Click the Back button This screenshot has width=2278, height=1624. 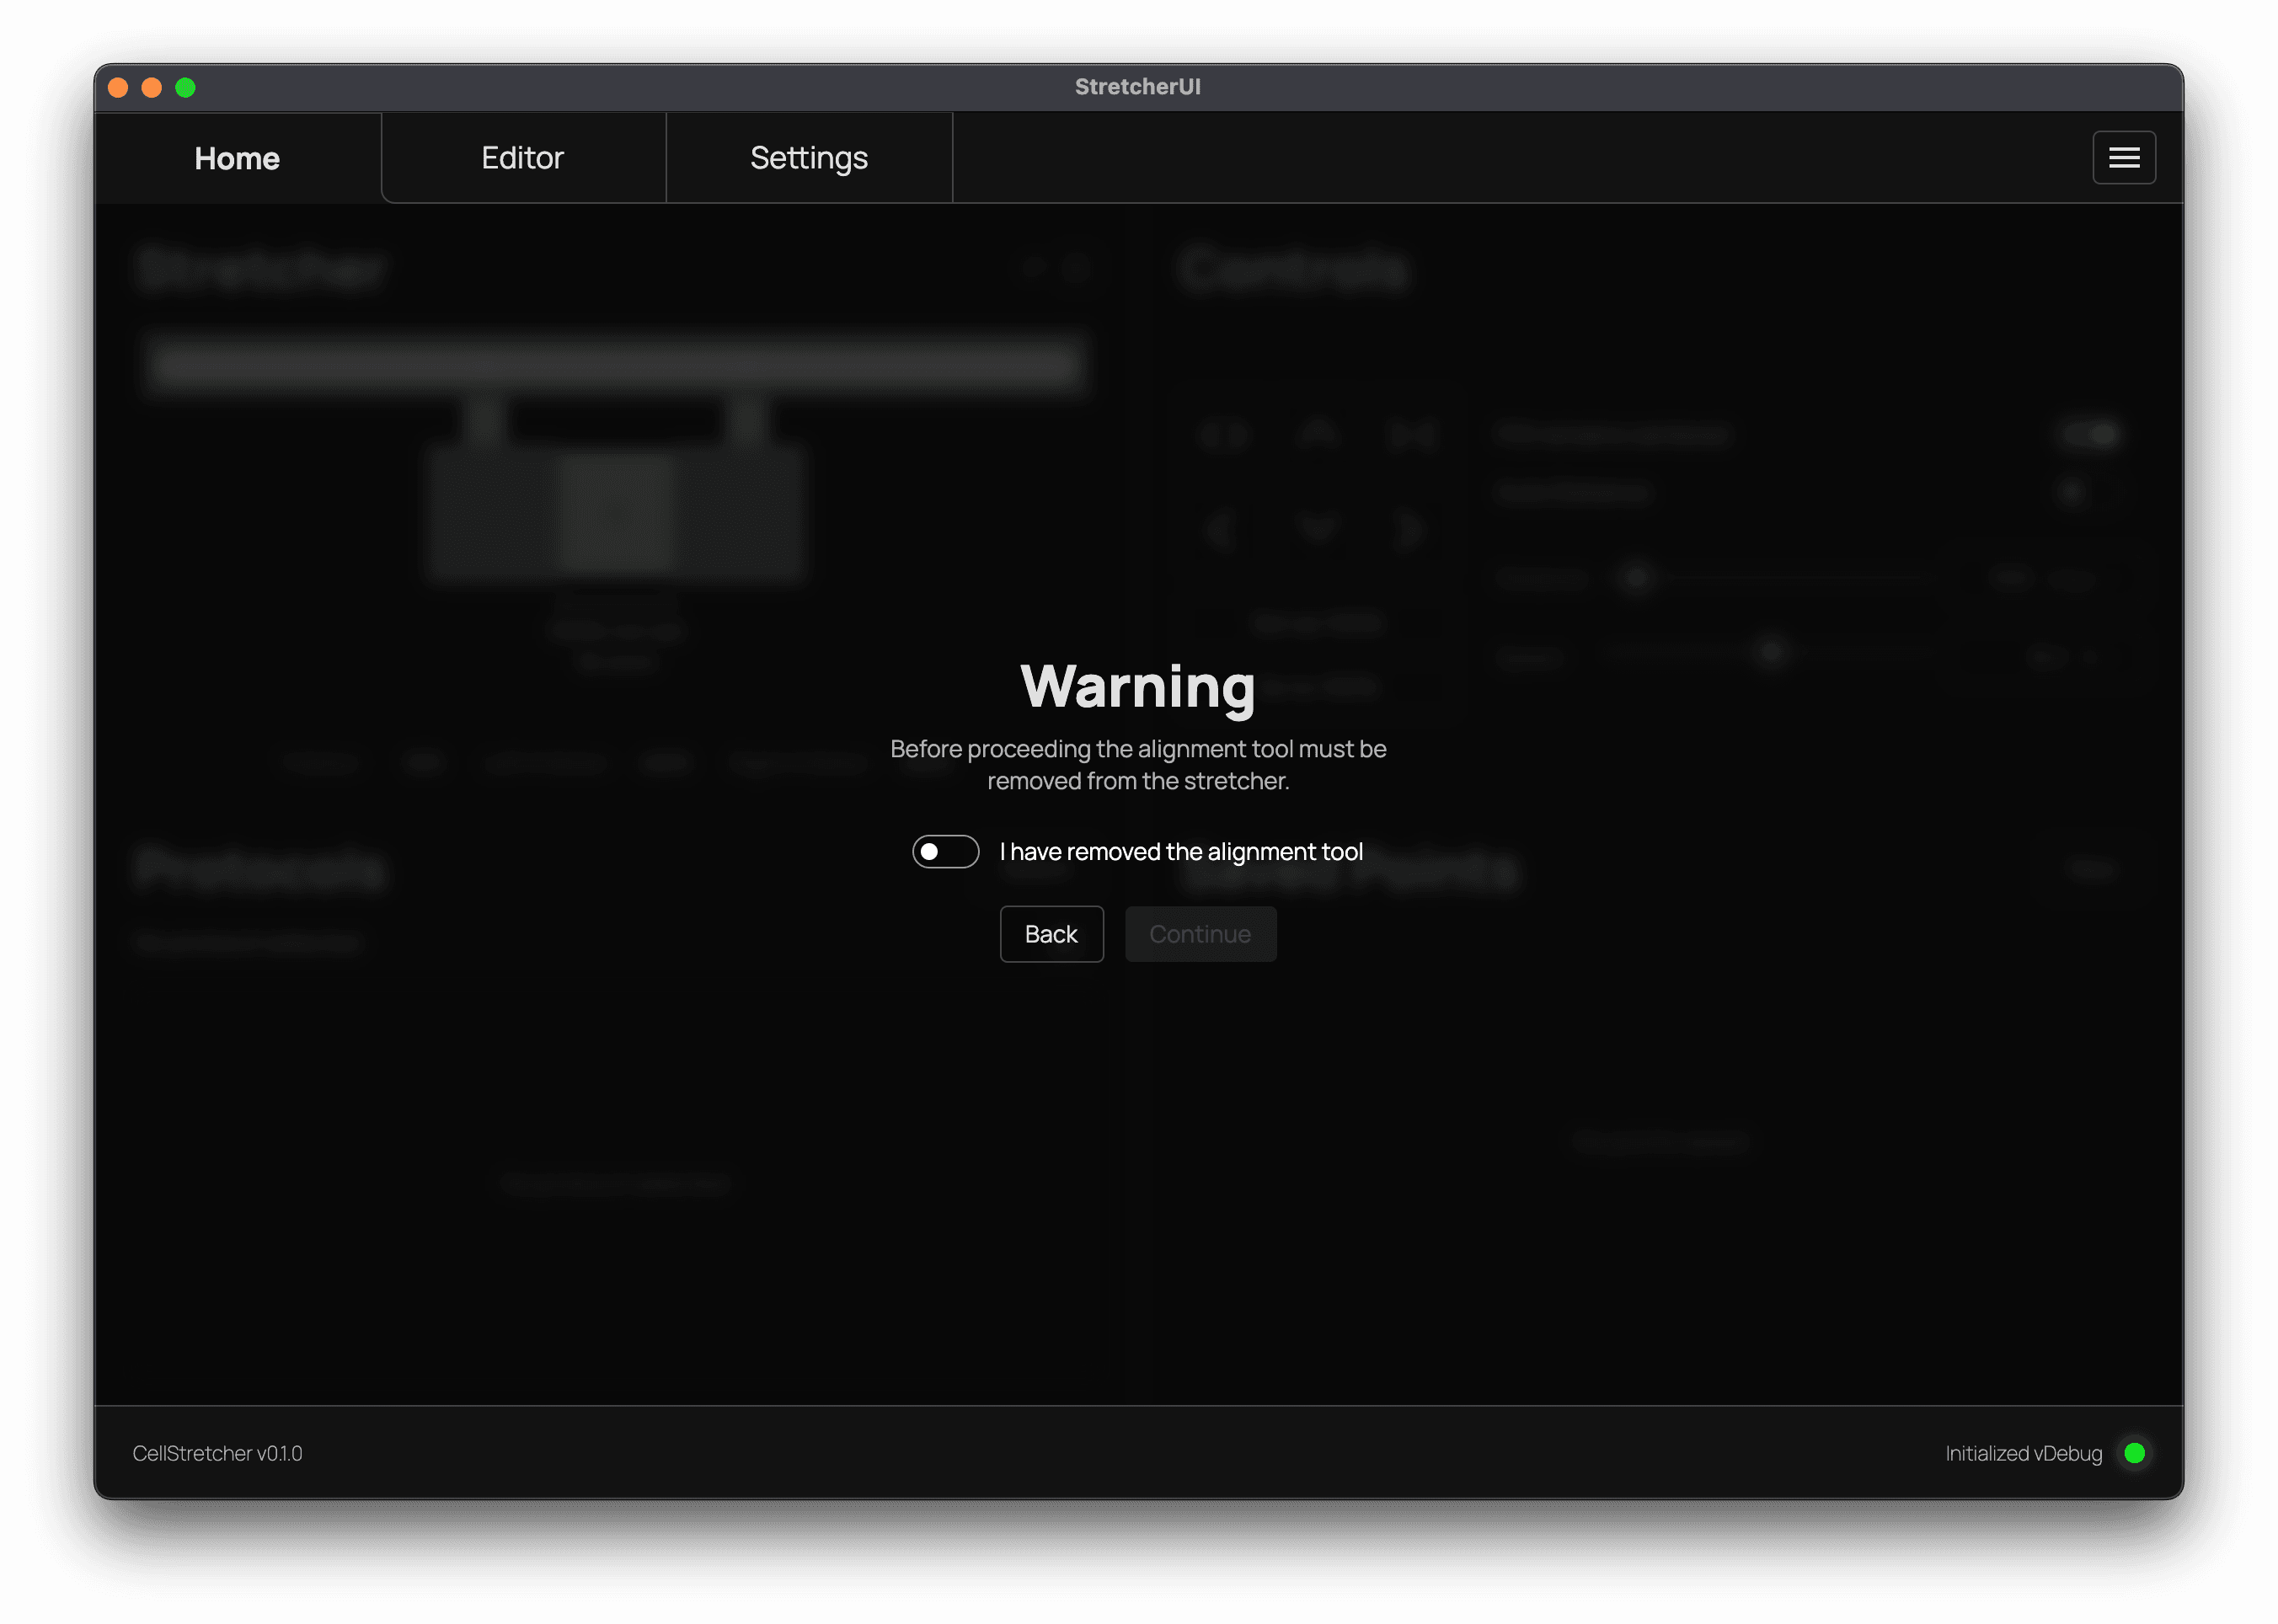click(x=1051, y=934)
